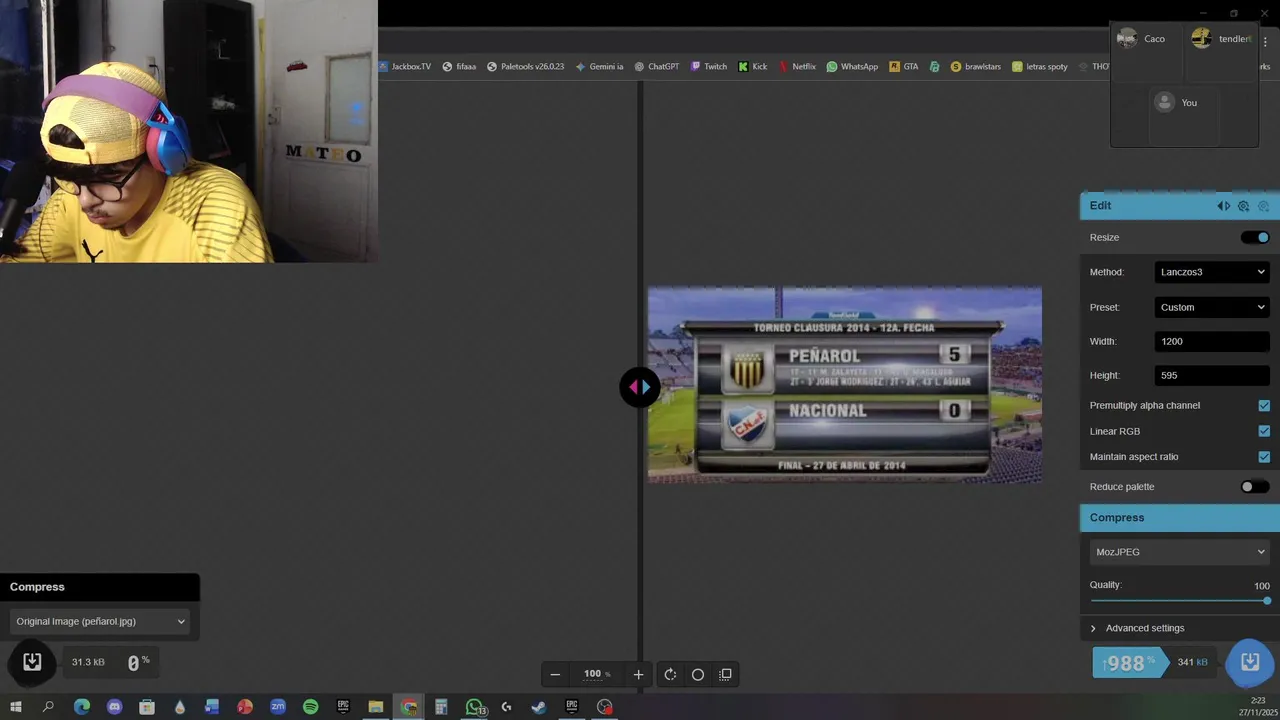Zoom in with the plus button
This screenshot has width=1280, height=720.
click(x=638, y=674)
